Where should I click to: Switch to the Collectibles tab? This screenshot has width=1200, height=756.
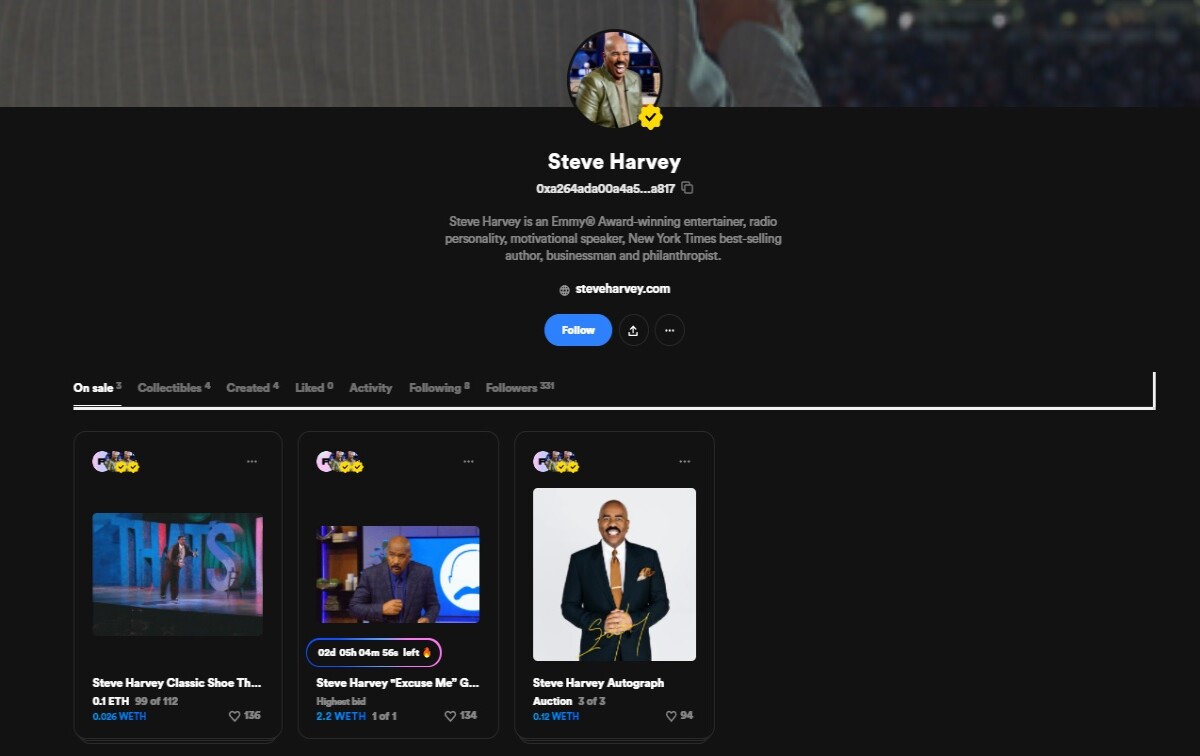click(x=174, y=388)
